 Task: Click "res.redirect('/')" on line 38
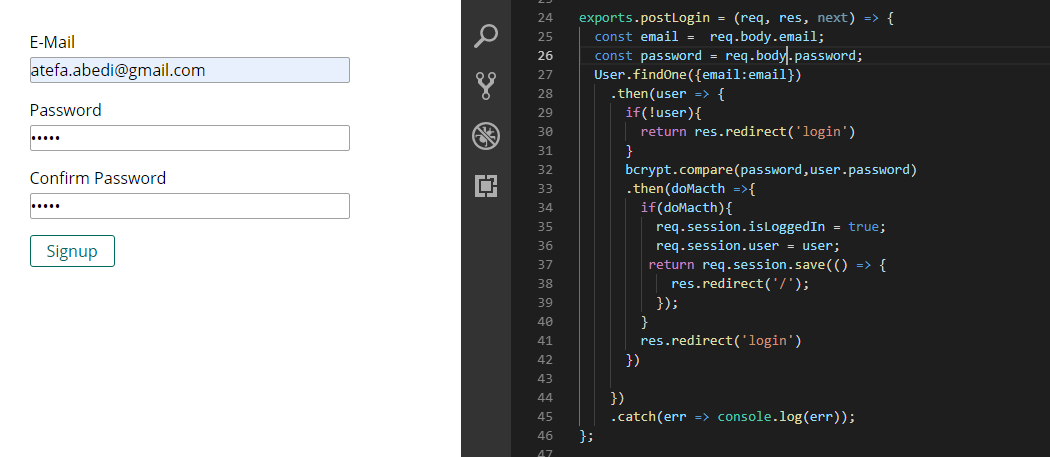click(737, 284)
